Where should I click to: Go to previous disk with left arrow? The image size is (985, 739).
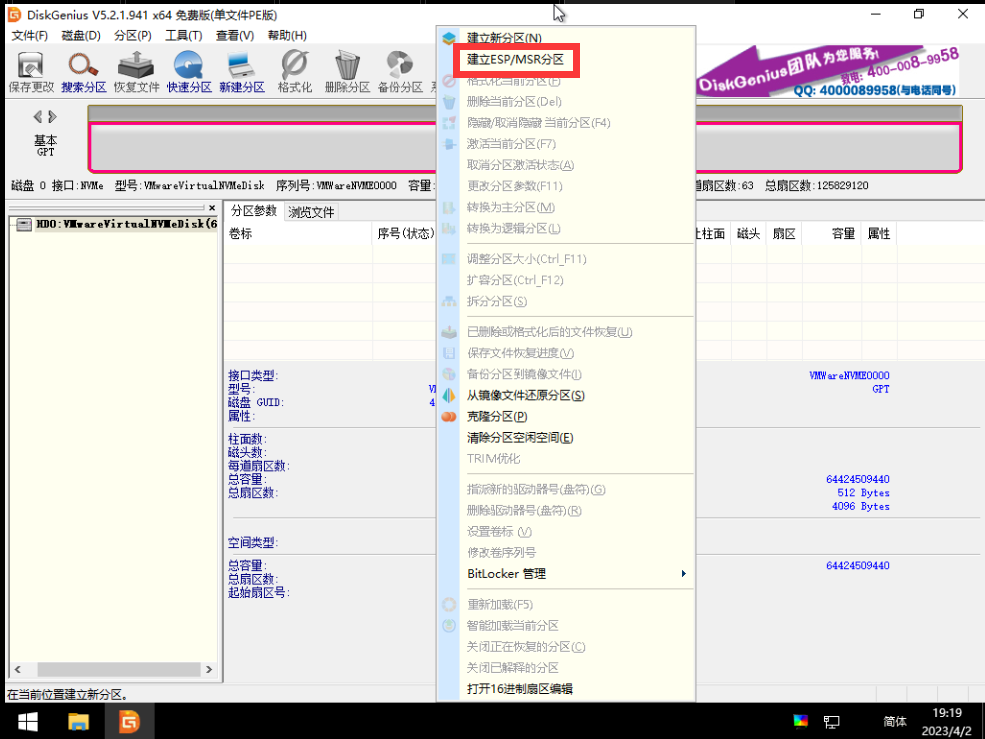click(x=38, y=116)
